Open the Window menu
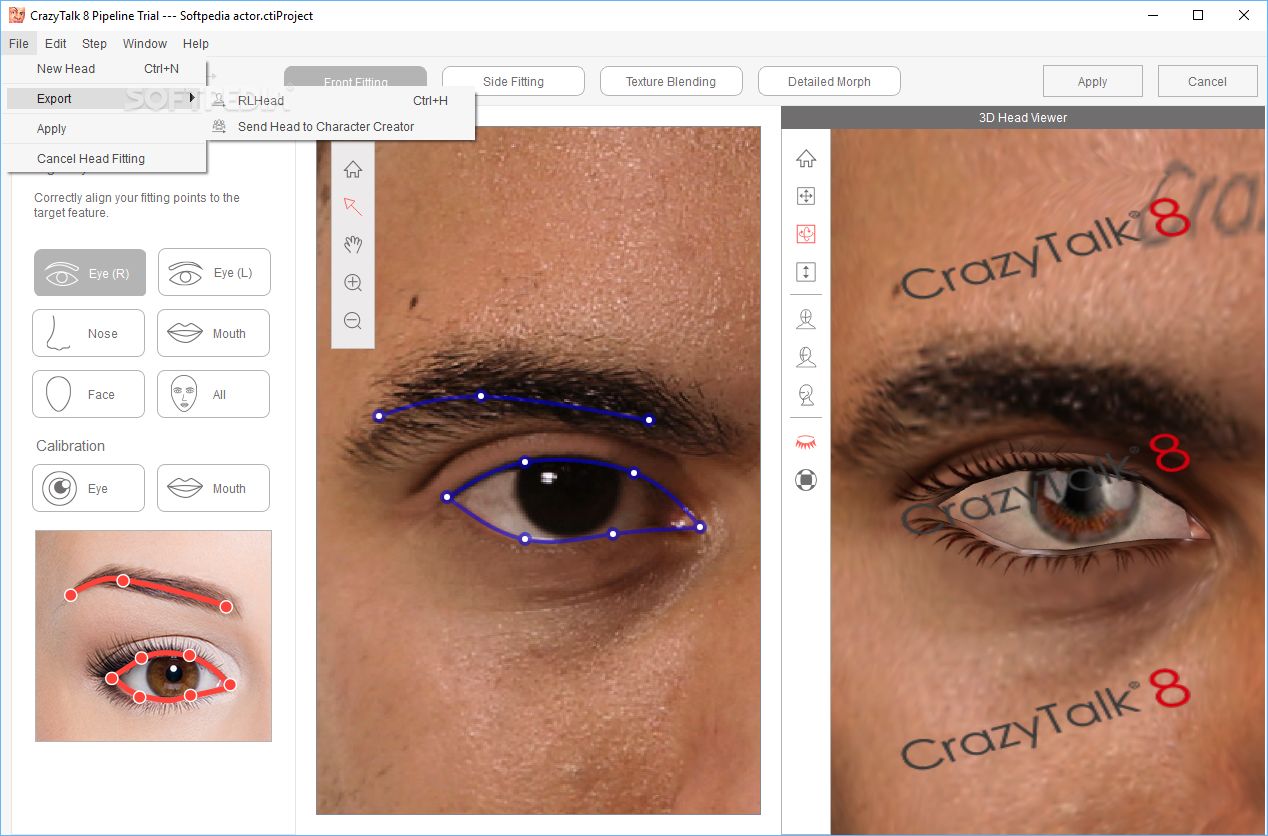This screenshot has width=1268, height=836. point(145,43)
